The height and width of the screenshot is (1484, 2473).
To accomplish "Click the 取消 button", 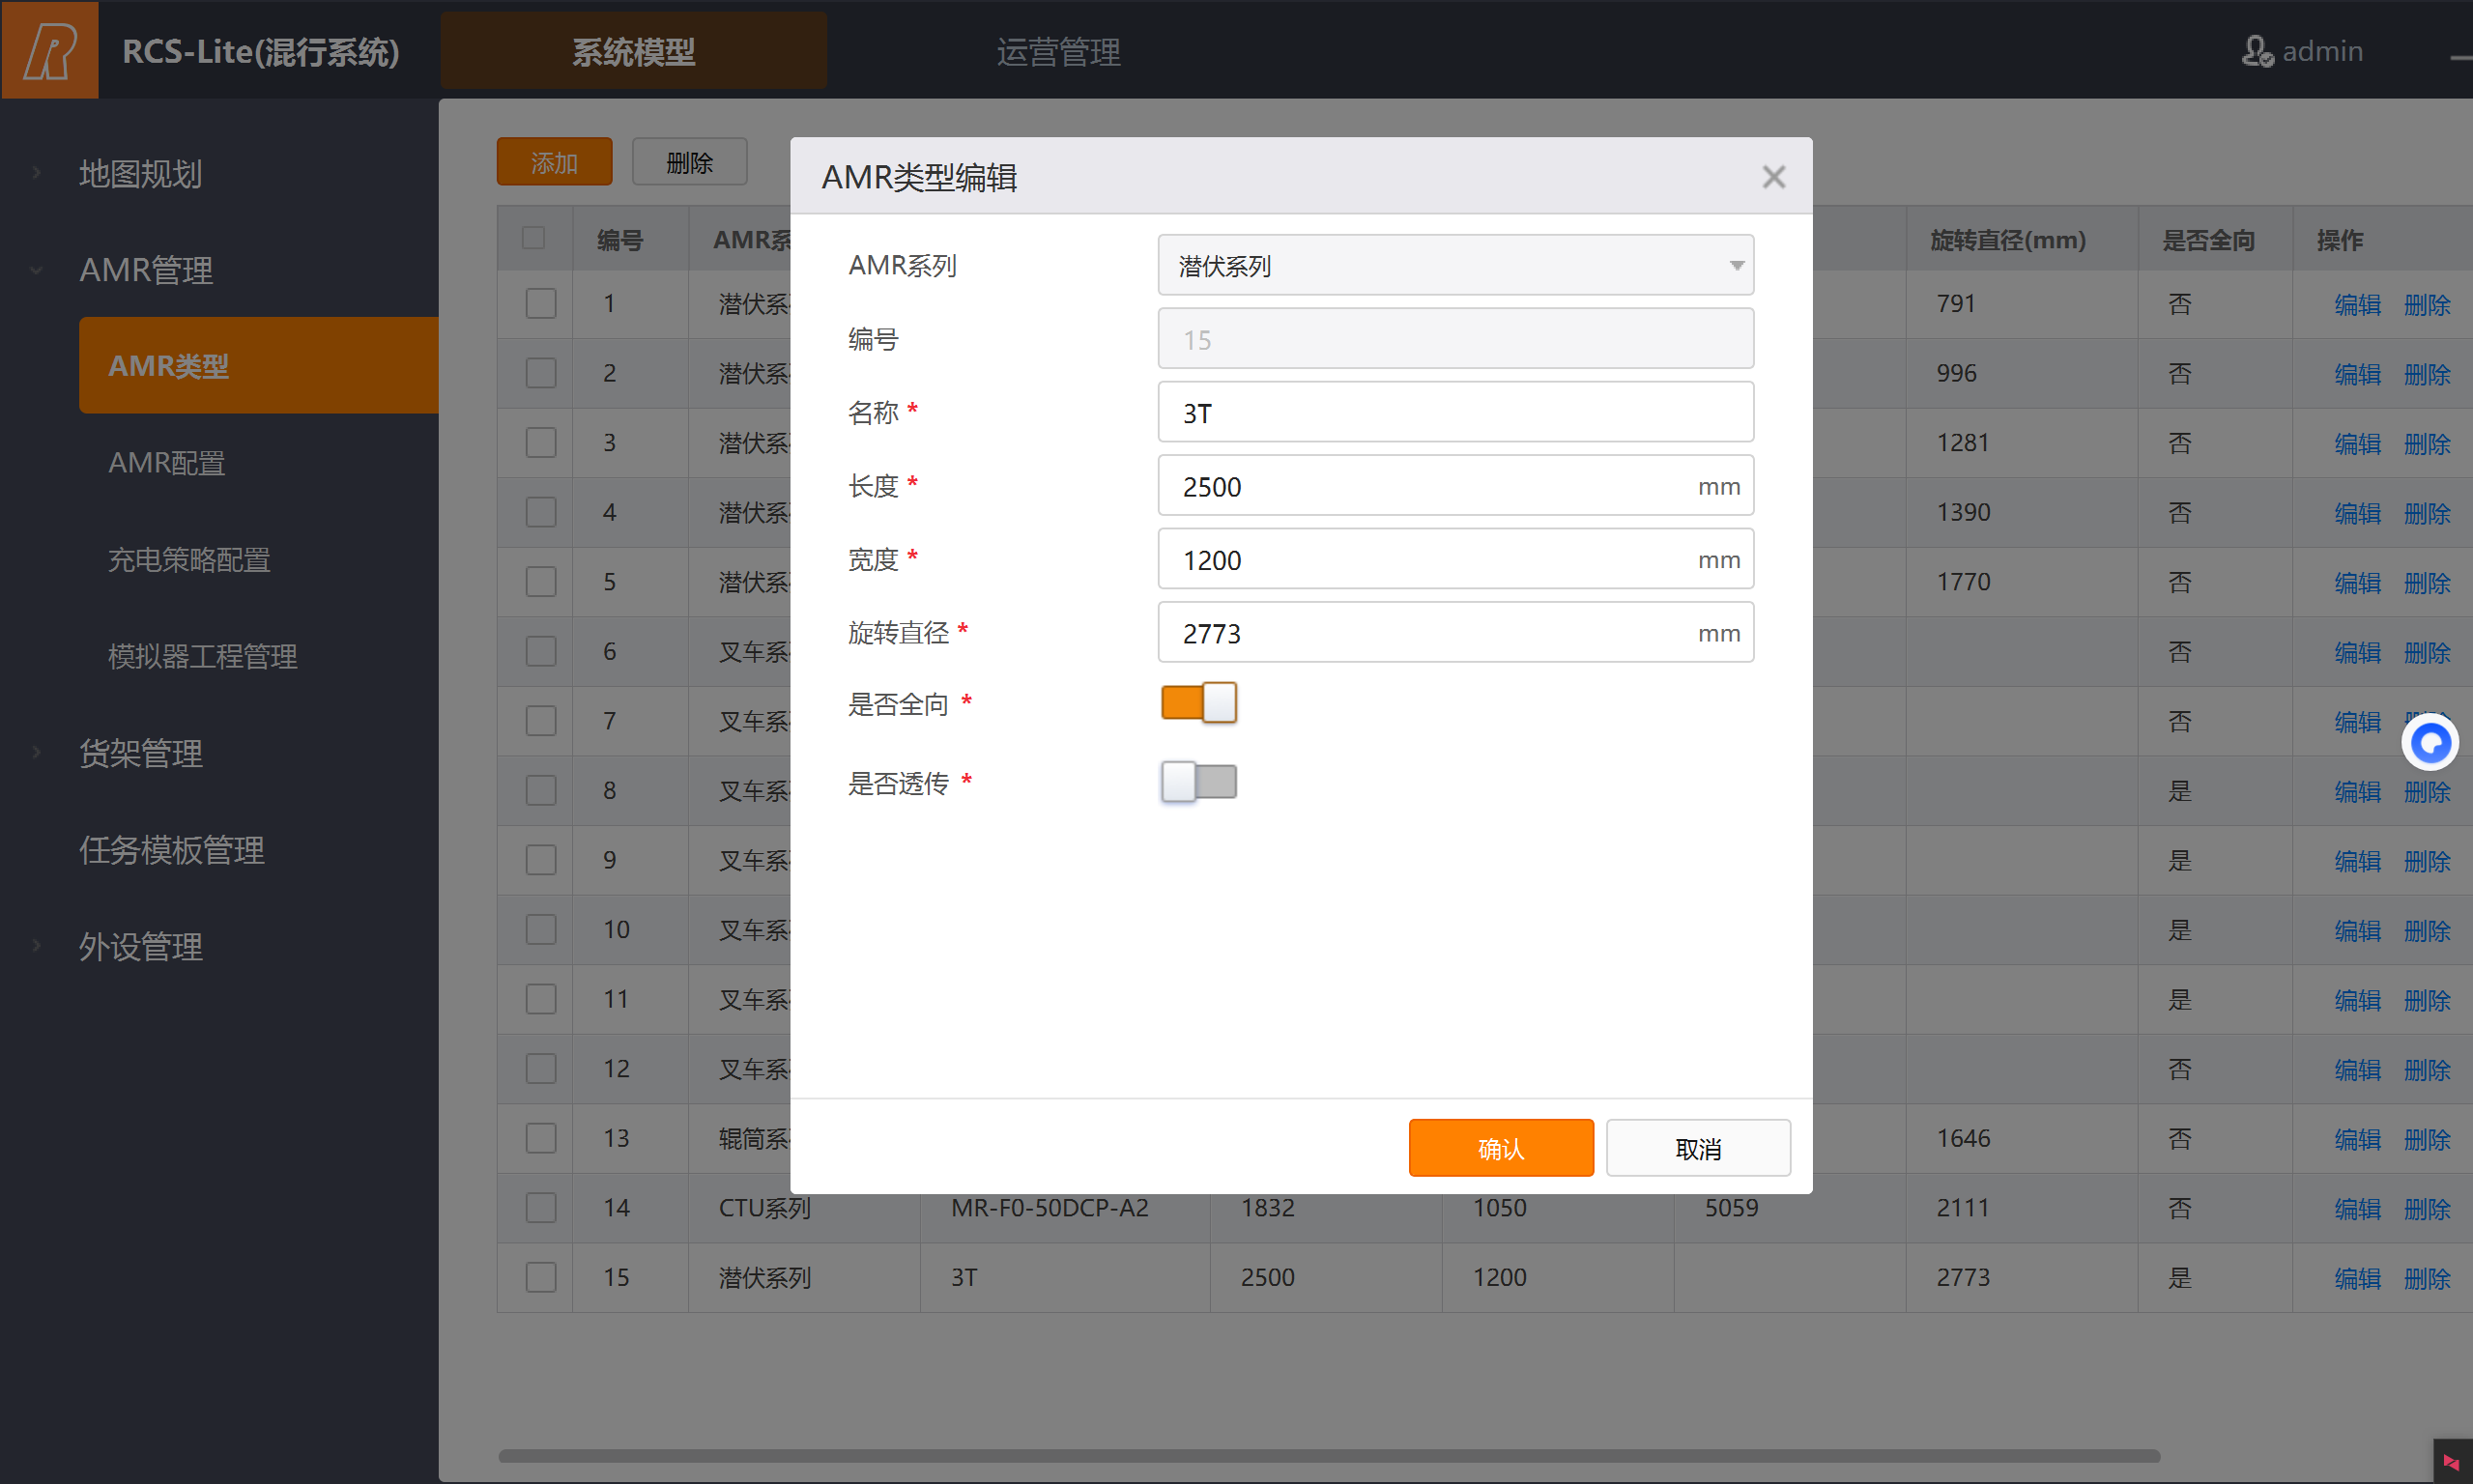I will [x=1698, y=1148].
